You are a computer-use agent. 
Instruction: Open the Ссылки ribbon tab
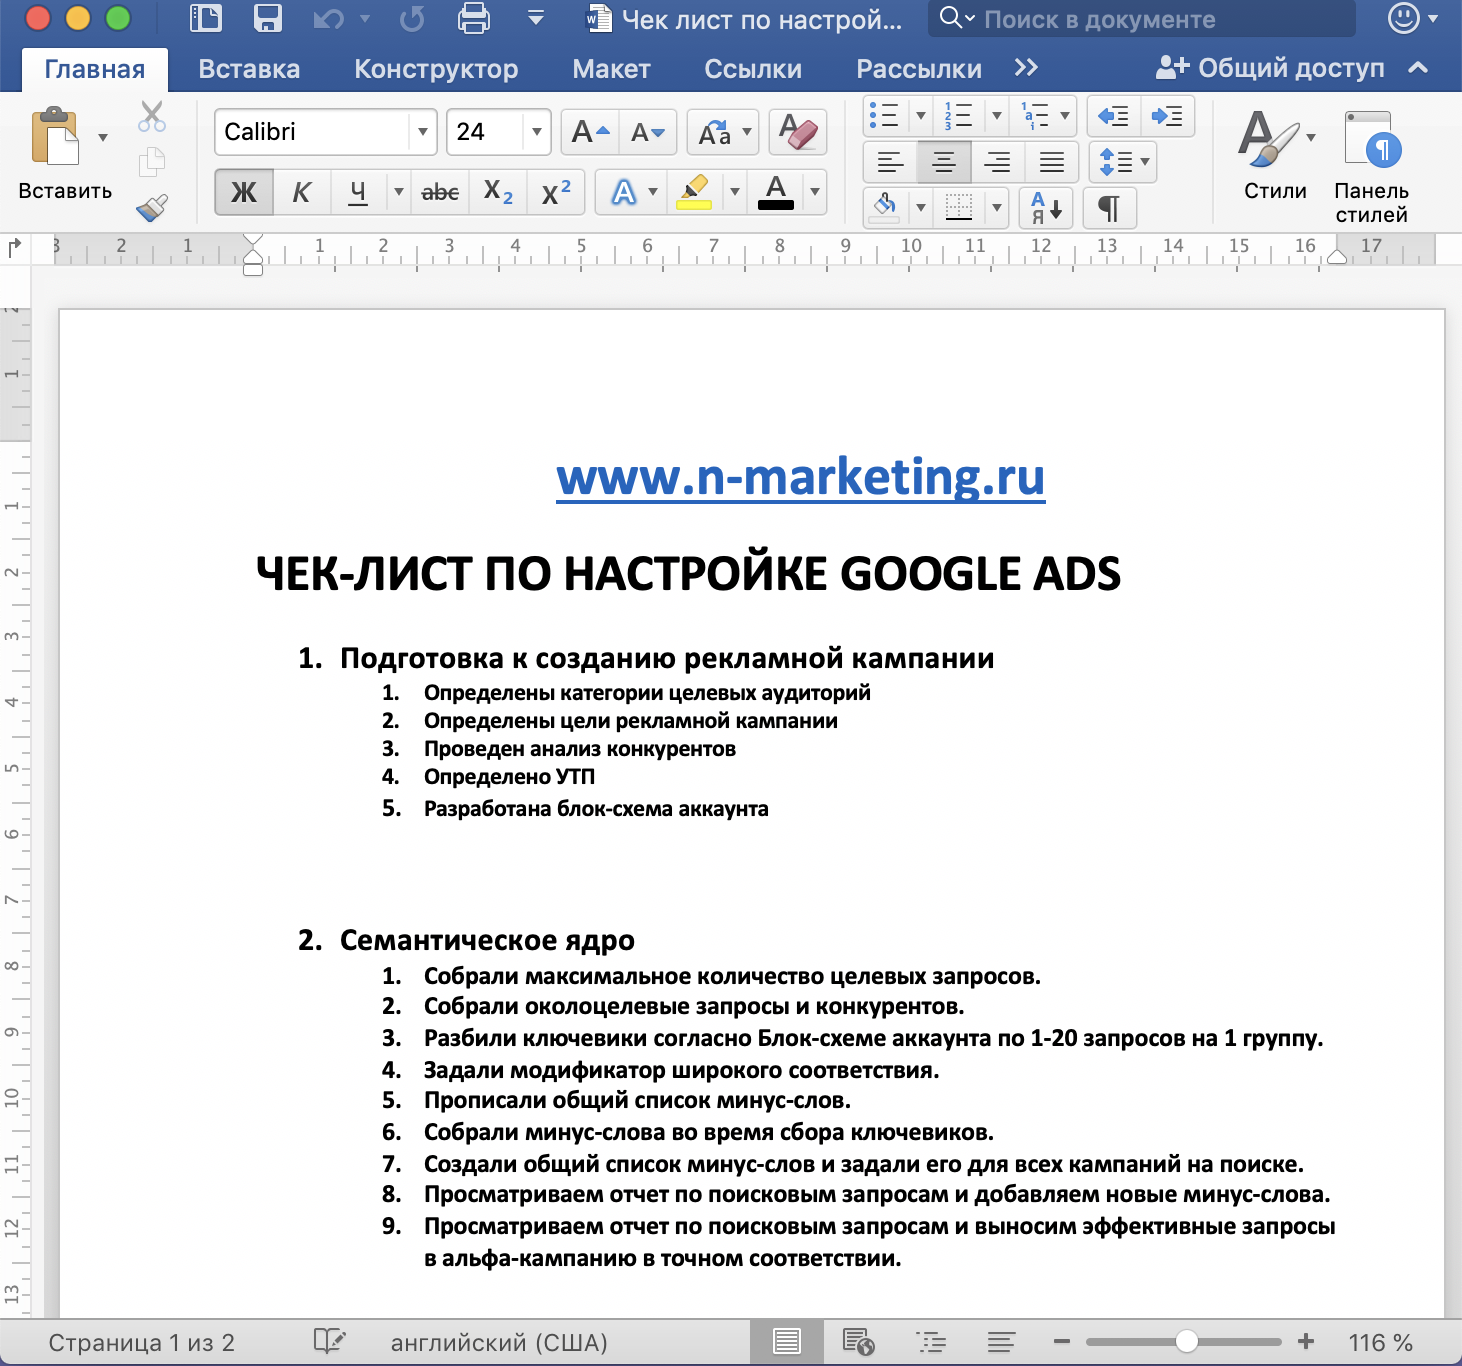pyautogui.click(x=753, y=69)
